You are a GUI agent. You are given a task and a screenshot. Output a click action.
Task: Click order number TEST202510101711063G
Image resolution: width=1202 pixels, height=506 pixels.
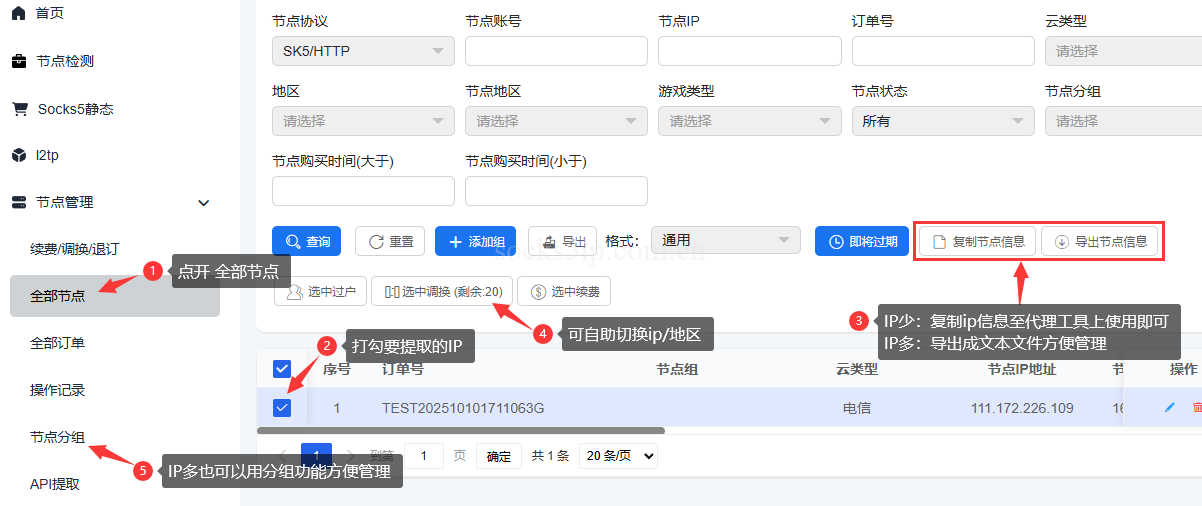[463, 408]
